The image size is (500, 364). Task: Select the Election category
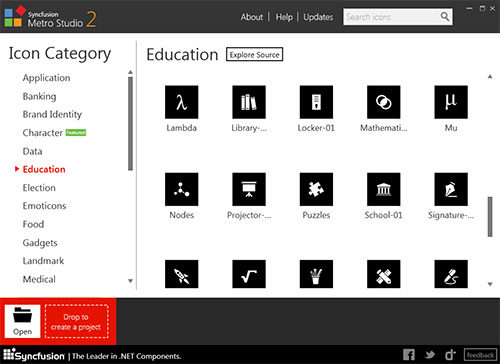tap(39, 188)
